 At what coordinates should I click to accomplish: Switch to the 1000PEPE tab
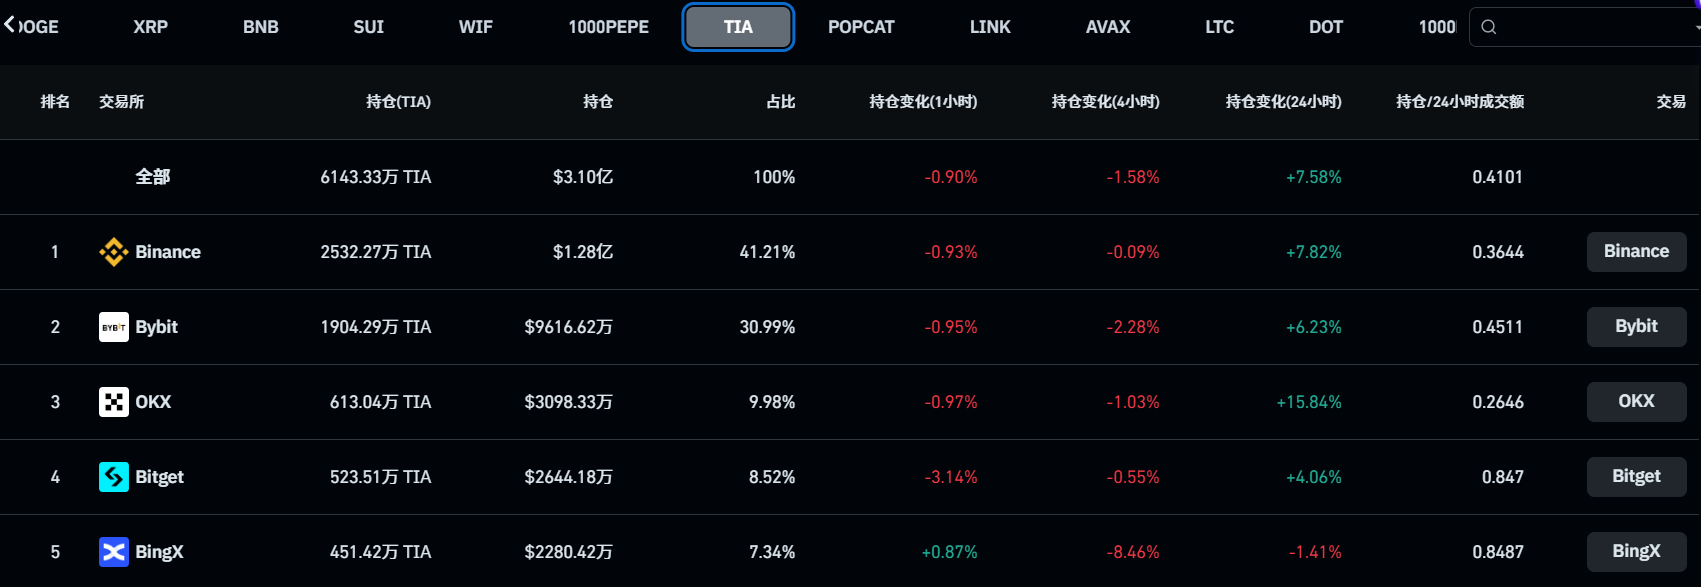608,27
